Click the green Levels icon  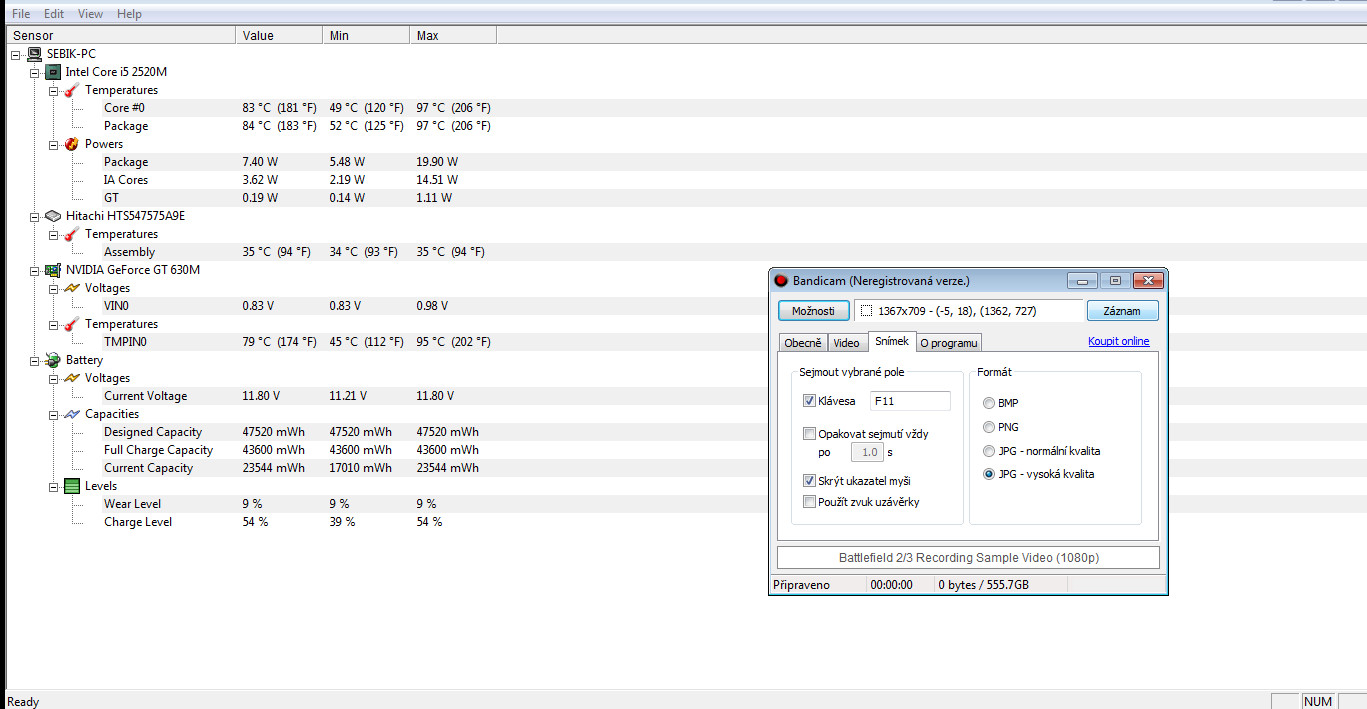coord(71,486)
